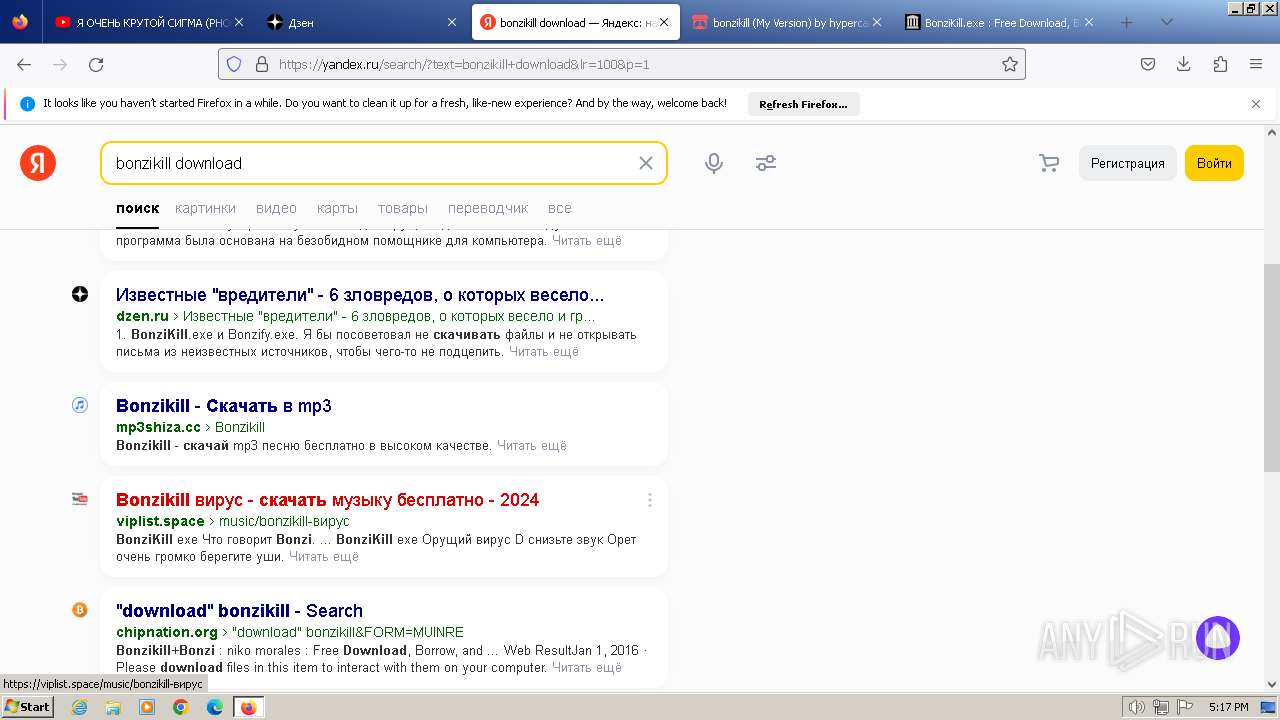Switch to the YouTube Я ОЧЕНЬ КРУТОЙ СИГМА tab
Viewport: 1280px width, 720px height.
click(148, 22)
